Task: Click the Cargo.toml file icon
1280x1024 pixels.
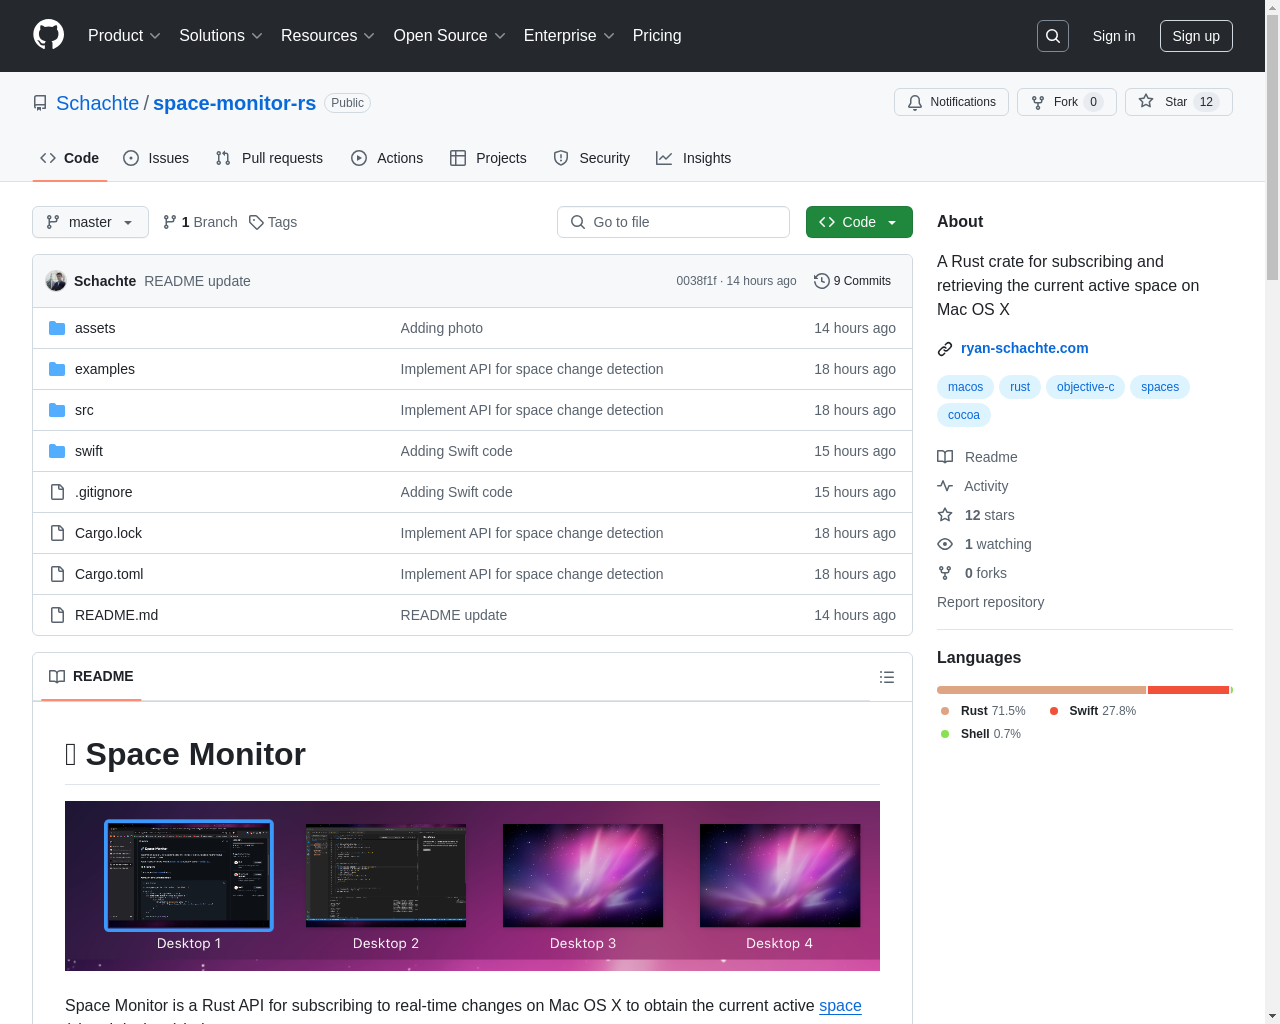Action: [57, 574]
